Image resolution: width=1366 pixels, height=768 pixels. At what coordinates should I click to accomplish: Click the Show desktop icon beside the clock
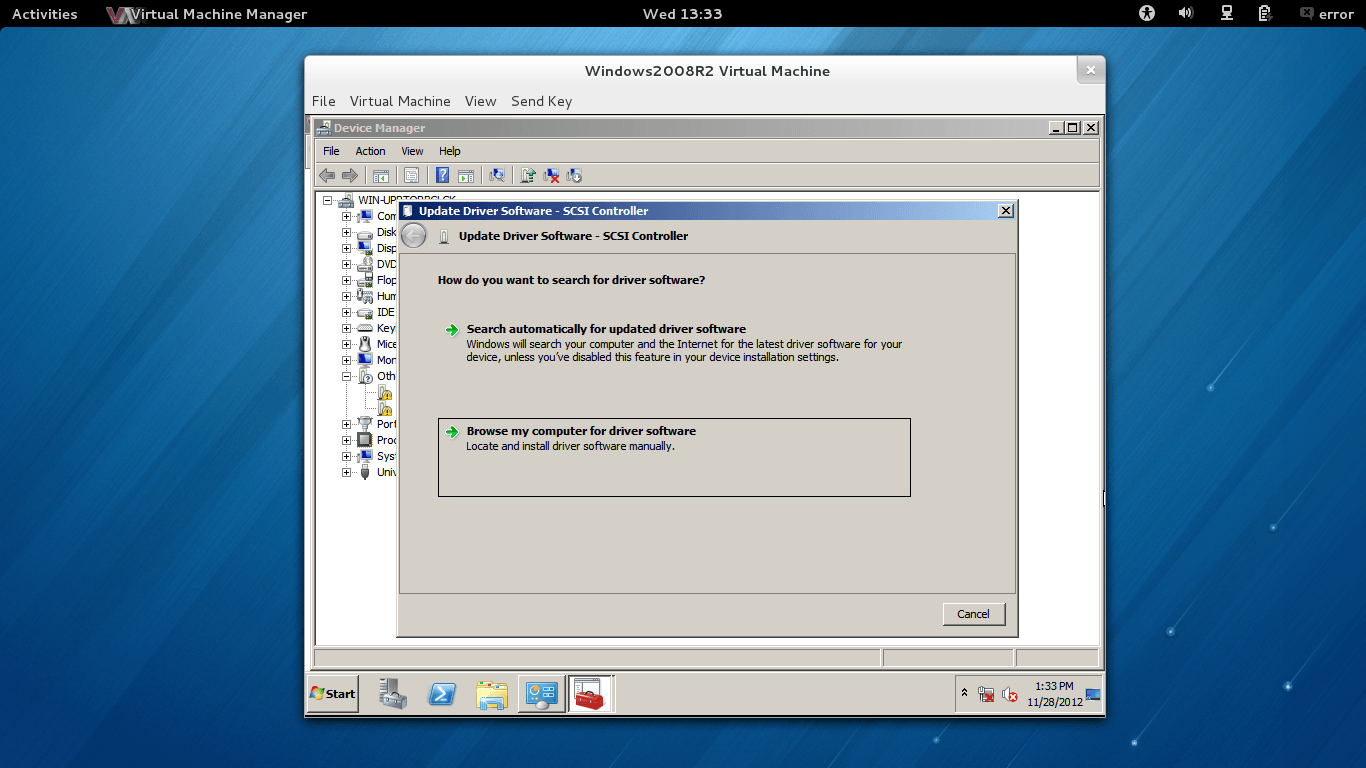click(x=1093, y=694)
